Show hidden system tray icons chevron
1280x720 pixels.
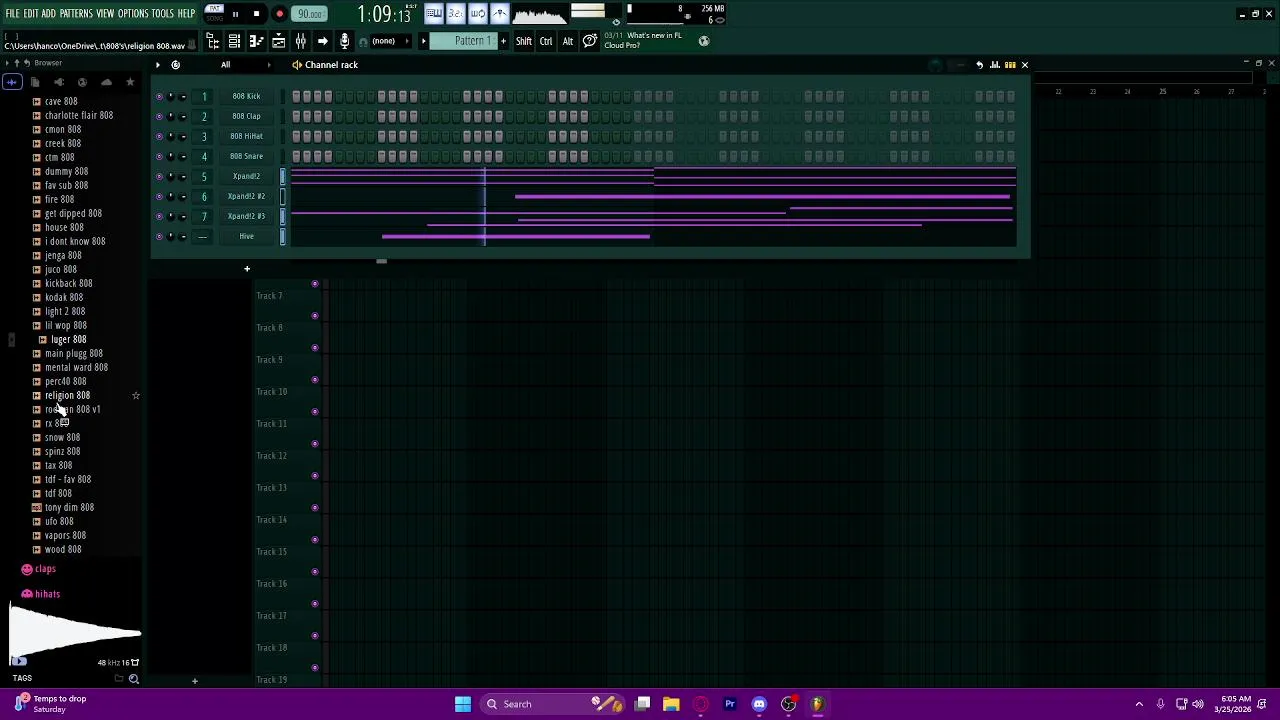(x=1139, y=704)
